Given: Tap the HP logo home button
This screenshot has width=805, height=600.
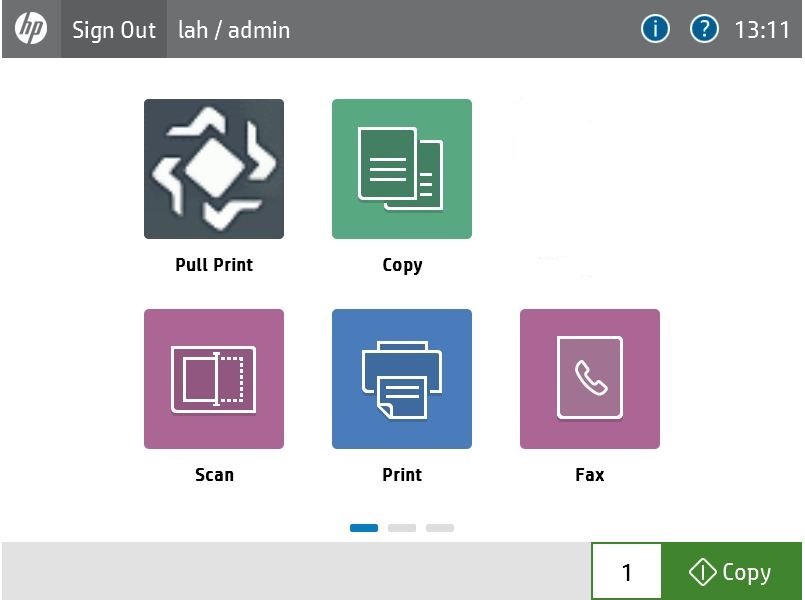Looking at the screenshot, I should click(30, 29).
